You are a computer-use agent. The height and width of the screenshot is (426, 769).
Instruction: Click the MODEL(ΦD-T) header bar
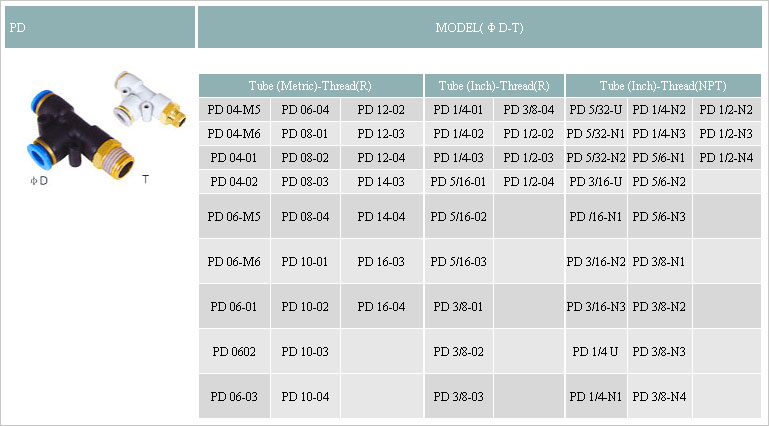(x=479, y=27)
